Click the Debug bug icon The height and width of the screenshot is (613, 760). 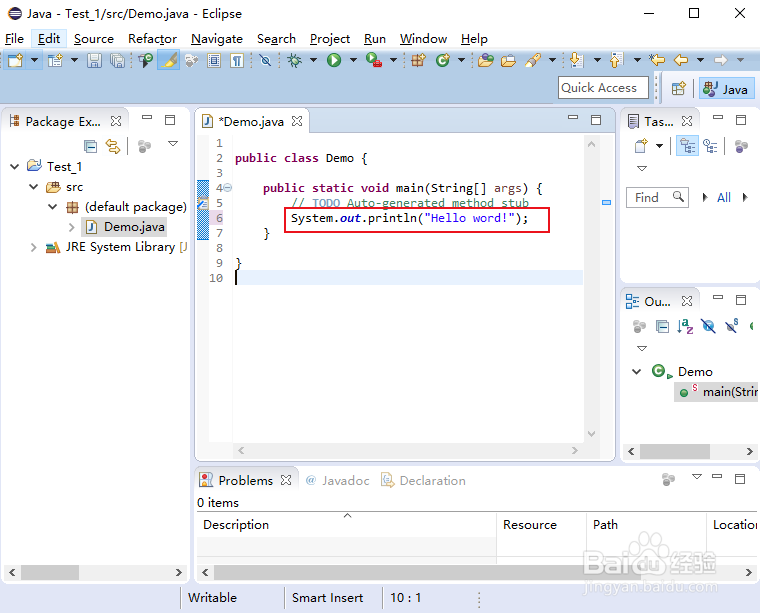(294, 60)
